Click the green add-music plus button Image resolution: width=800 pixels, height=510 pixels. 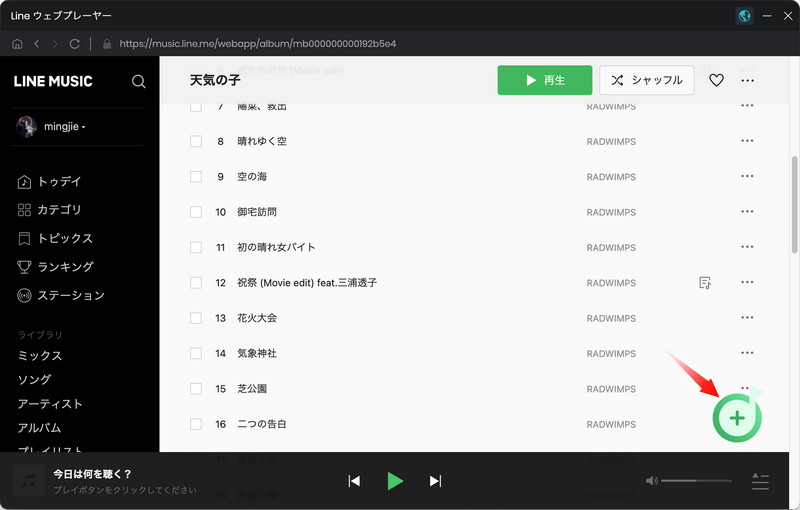pos(737,418)
